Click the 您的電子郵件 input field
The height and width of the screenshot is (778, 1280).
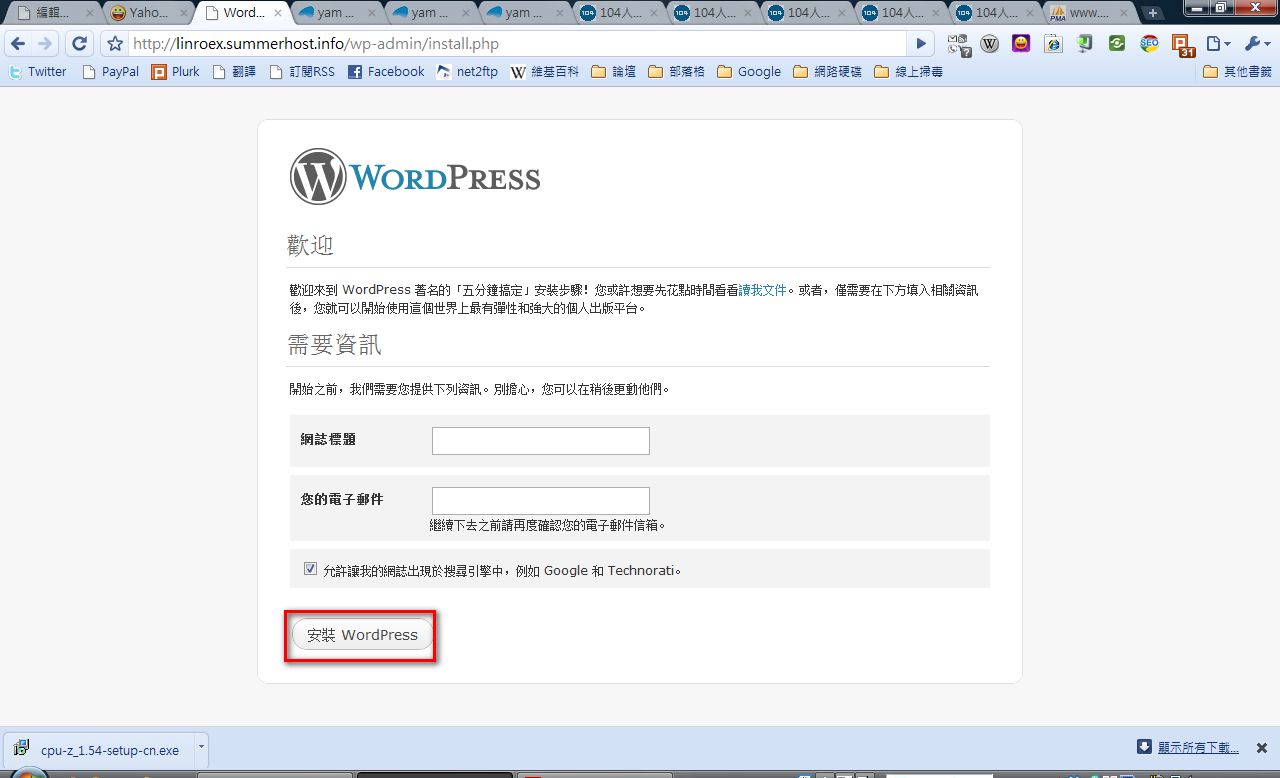click(541, 501)
